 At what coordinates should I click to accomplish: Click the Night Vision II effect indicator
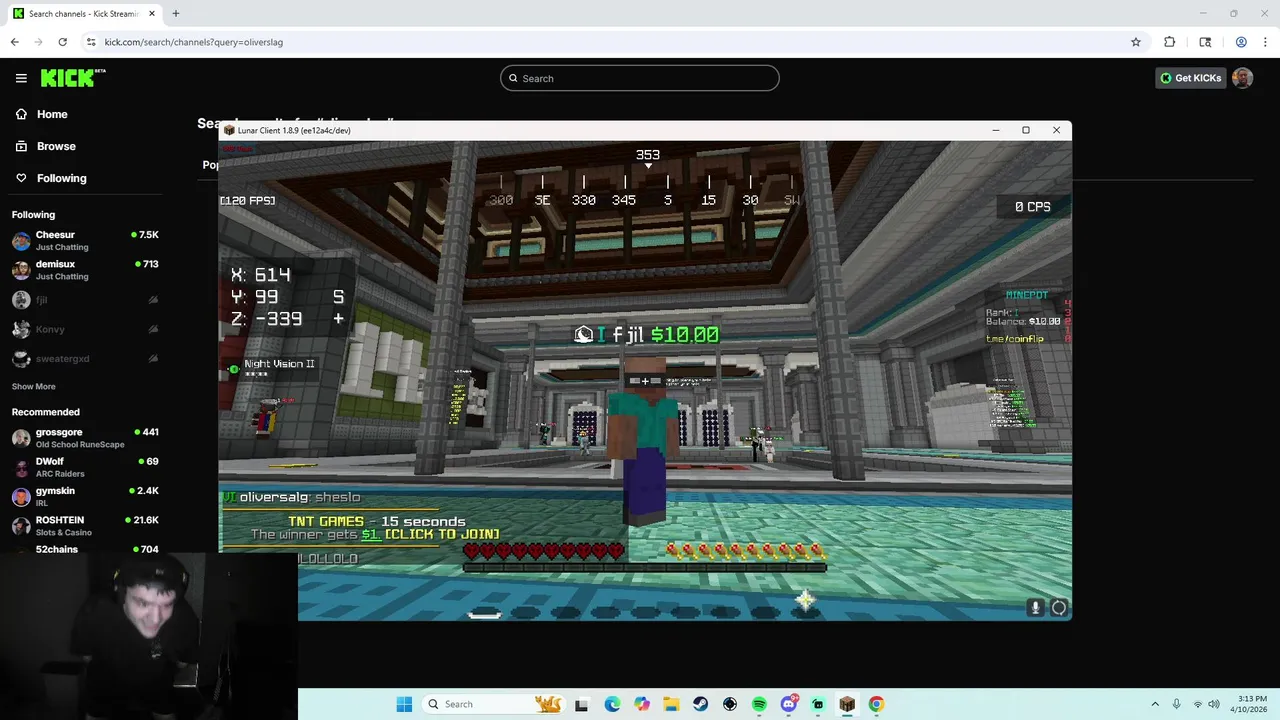point(272,368)
